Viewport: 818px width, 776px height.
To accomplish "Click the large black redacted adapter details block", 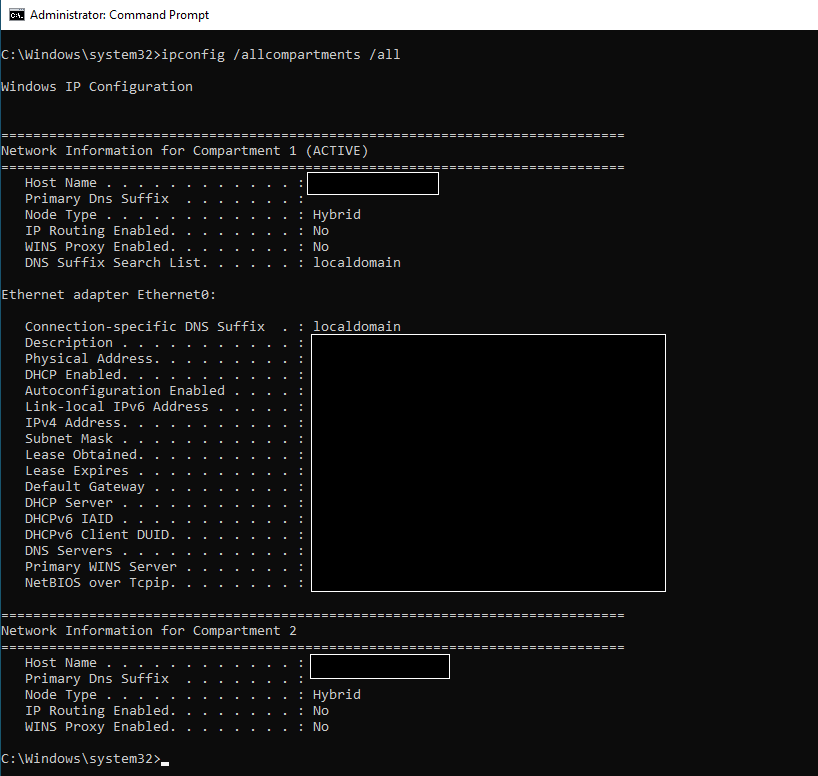I will tap(488, 462).
